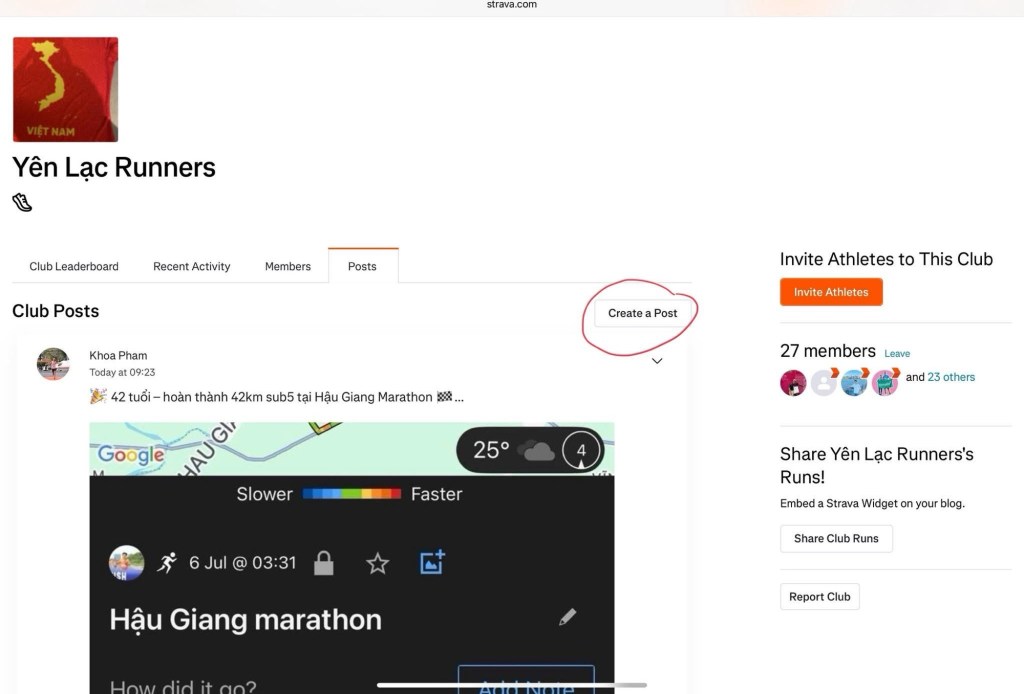1024x694 pixels.
Task: Click the lock privacy icon in activity
Action: pyautogui.click(x=323, y=564)
